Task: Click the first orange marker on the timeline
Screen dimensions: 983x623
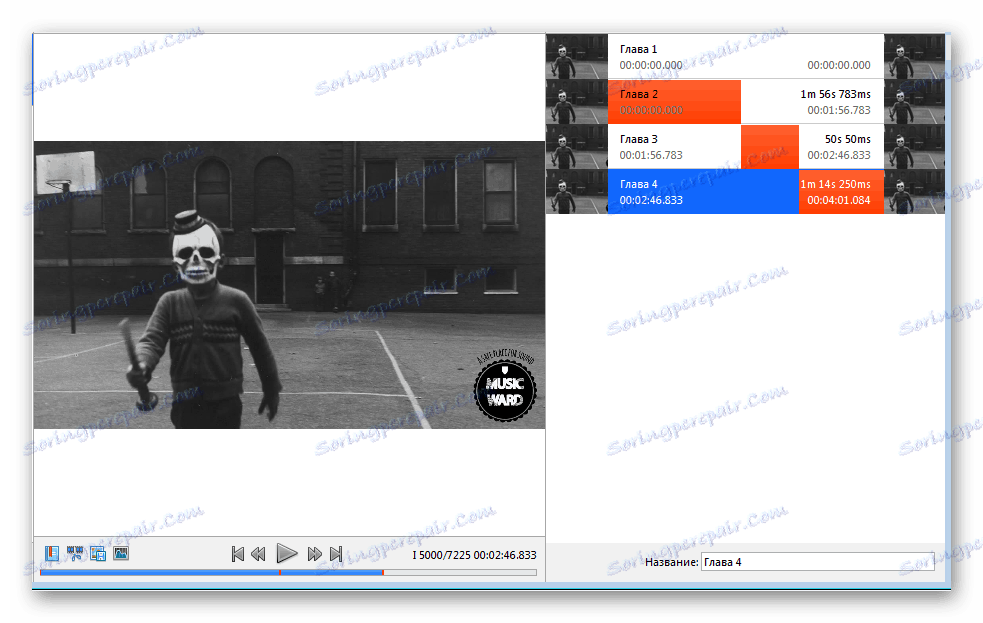Action: click(x=280, y=572)
